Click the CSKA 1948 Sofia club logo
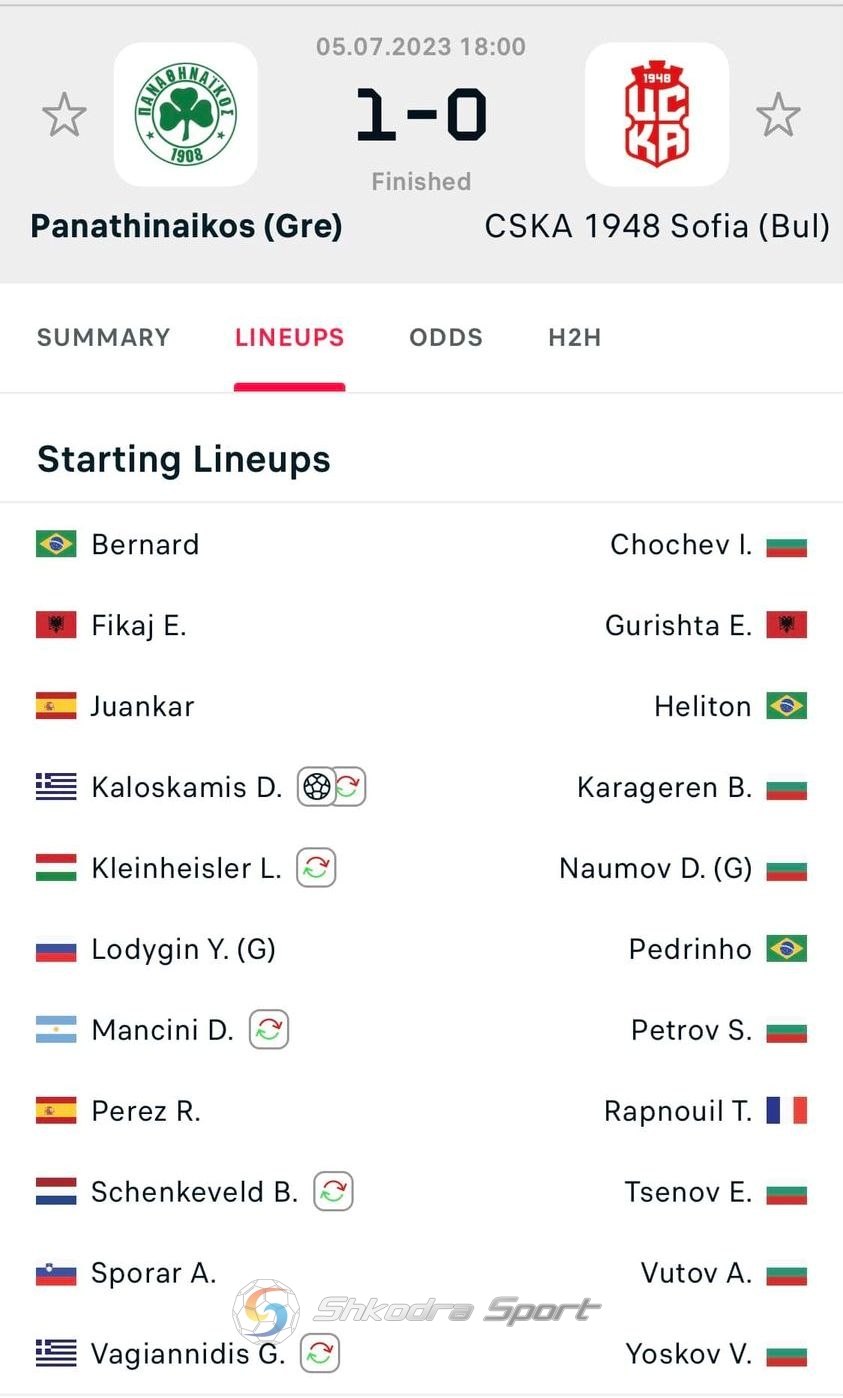The image size is (843, 1398). [x=657, y=114]
